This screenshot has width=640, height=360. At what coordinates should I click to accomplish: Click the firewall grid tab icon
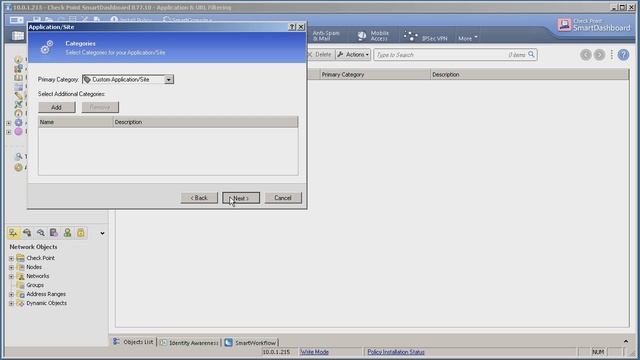(18, 36)
